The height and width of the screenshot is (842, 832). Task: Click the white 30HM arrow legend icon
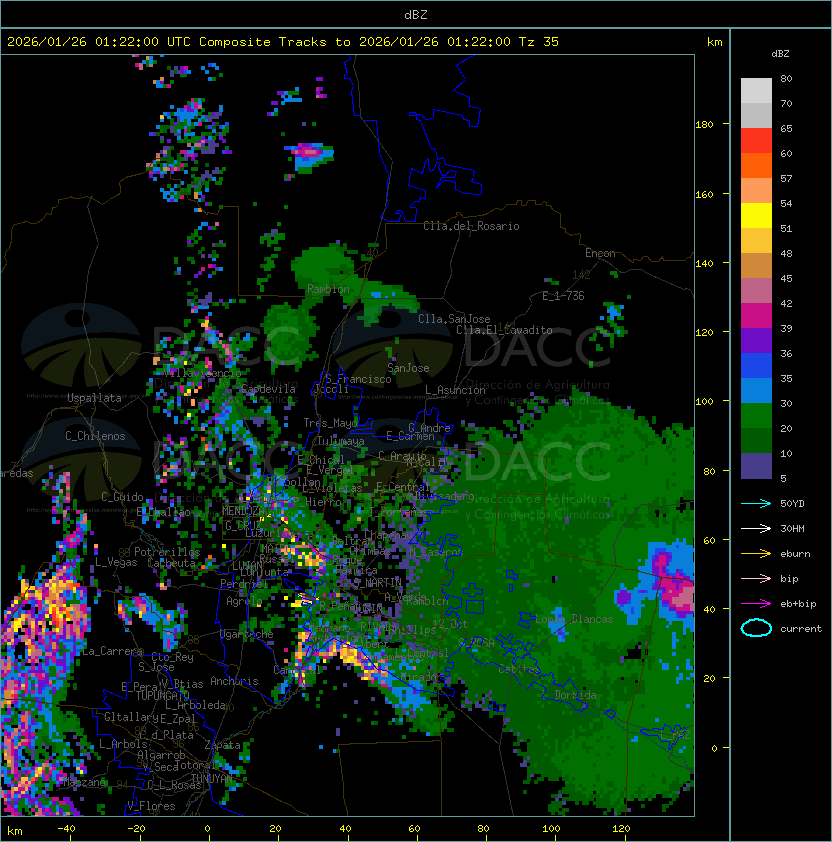pyautogui.click(x=756, y=528)
